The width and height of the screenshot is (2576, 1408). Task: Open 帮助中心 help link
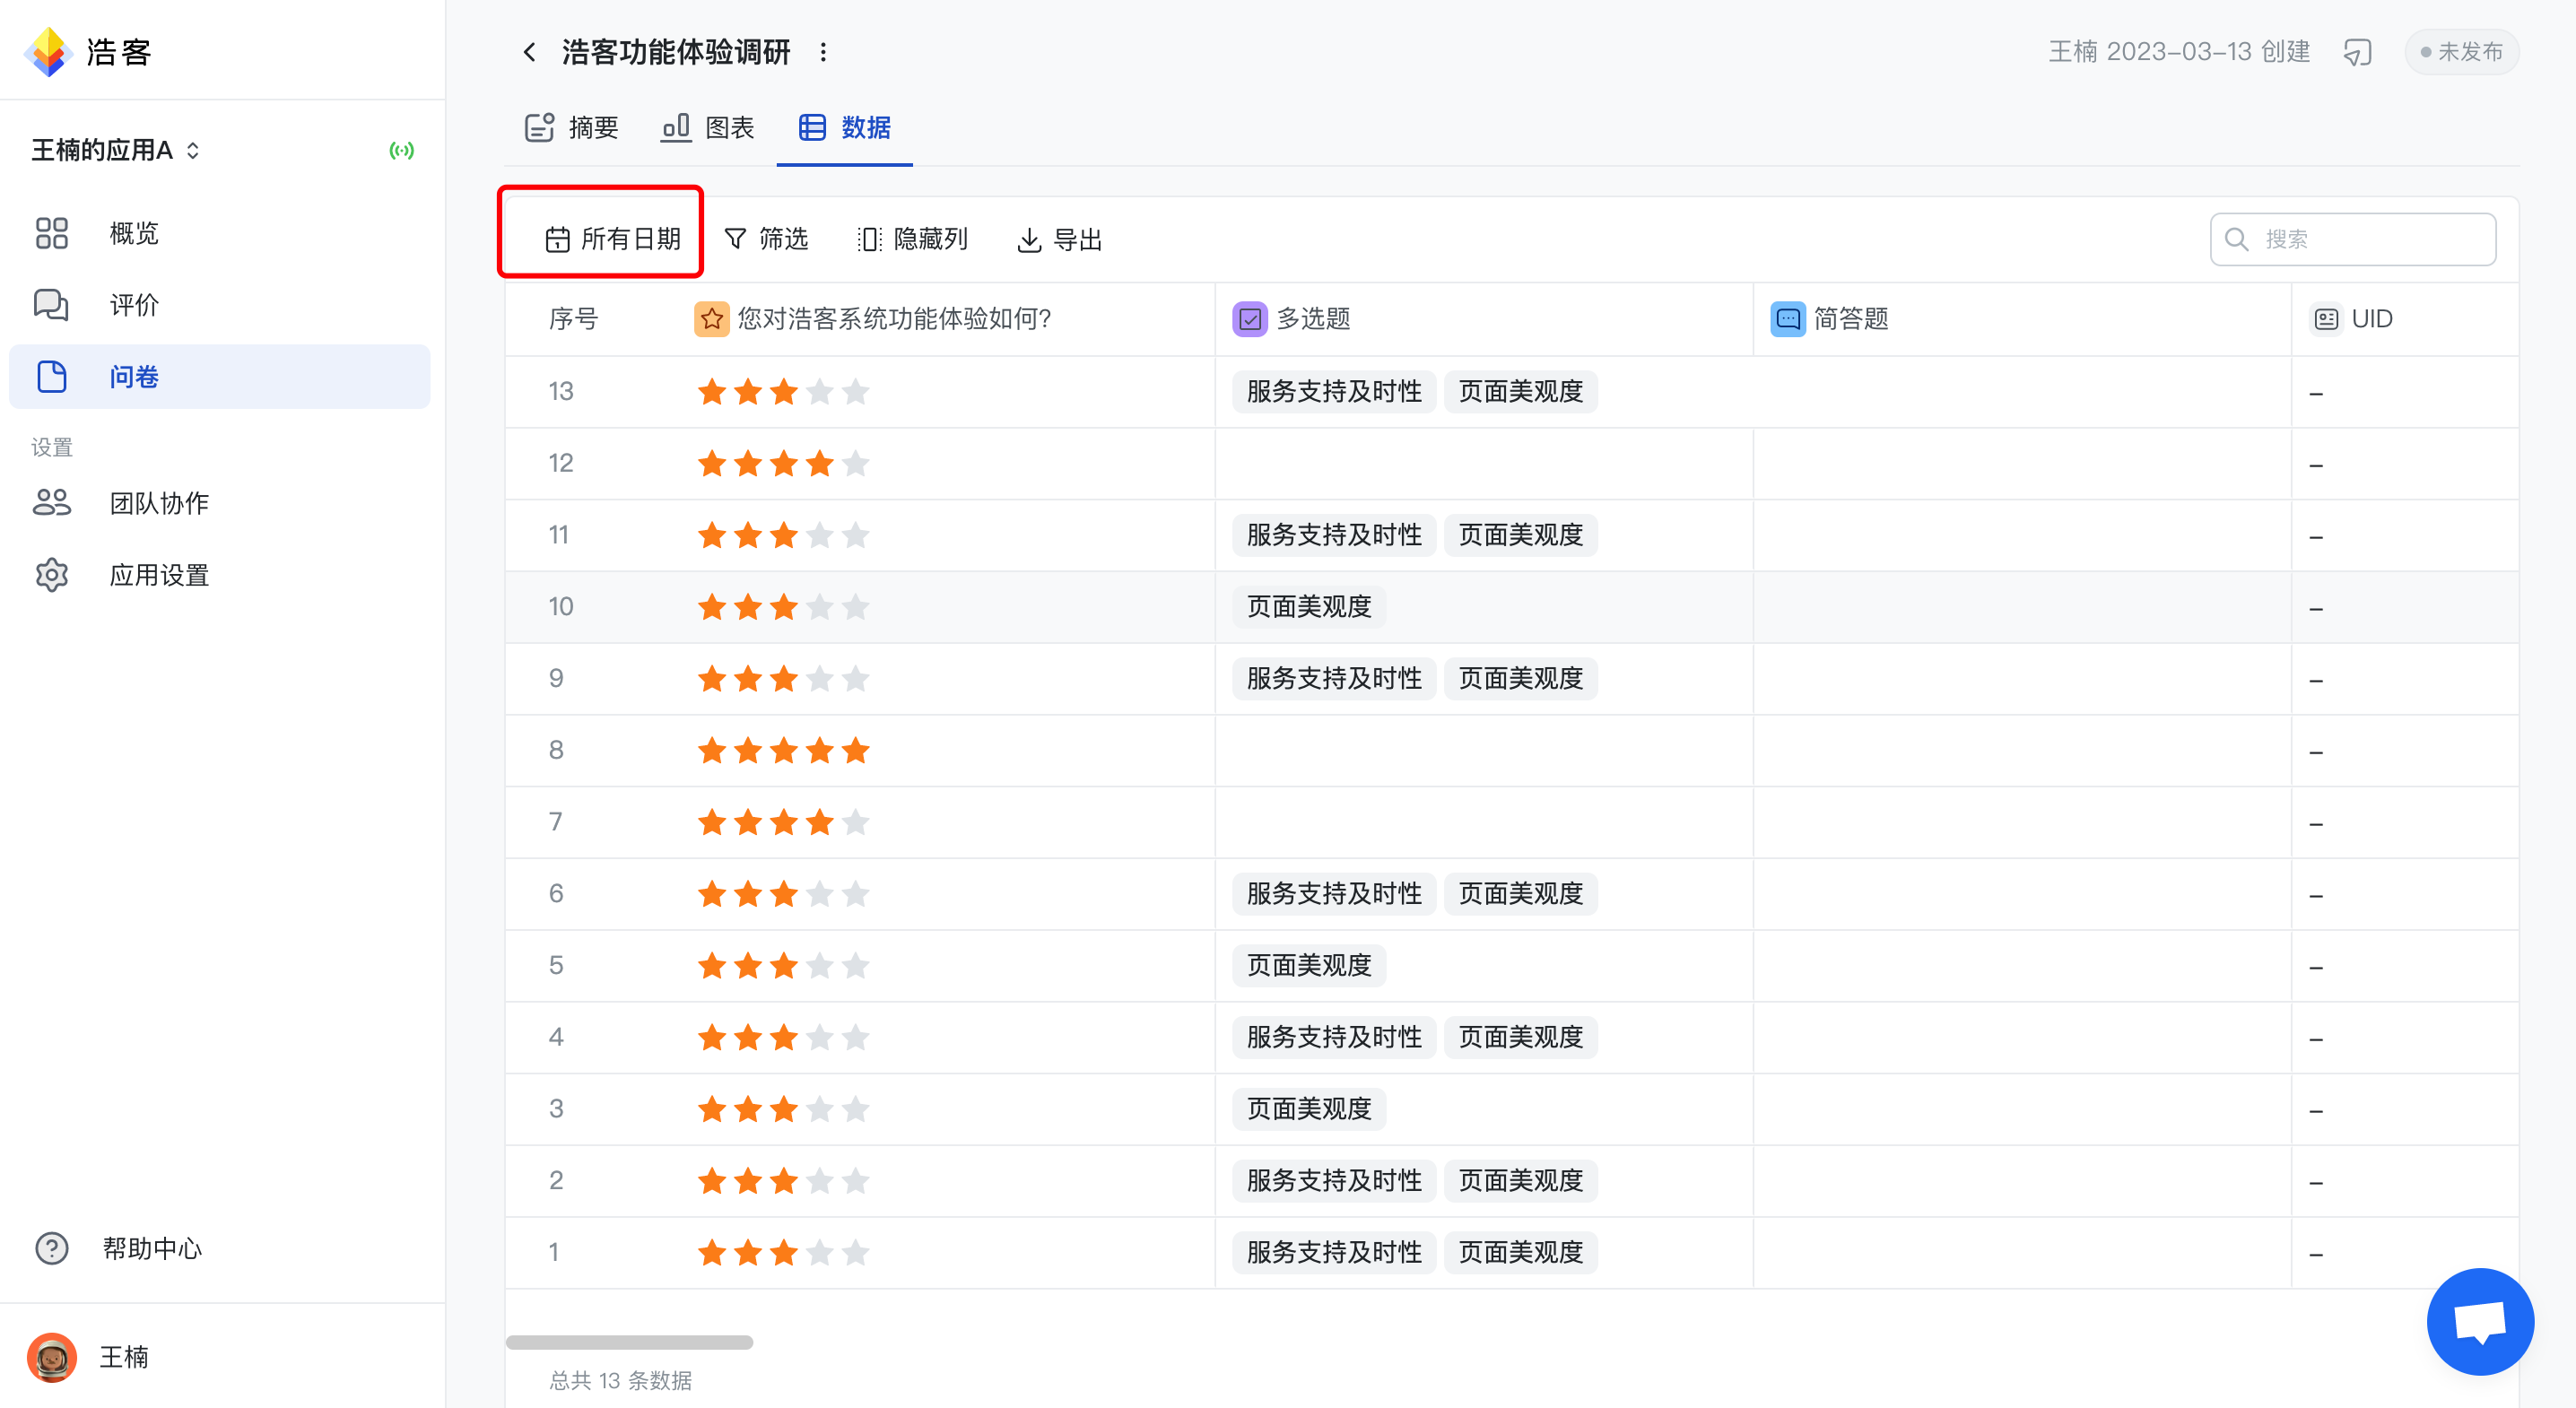click(x=118, y=1248)
